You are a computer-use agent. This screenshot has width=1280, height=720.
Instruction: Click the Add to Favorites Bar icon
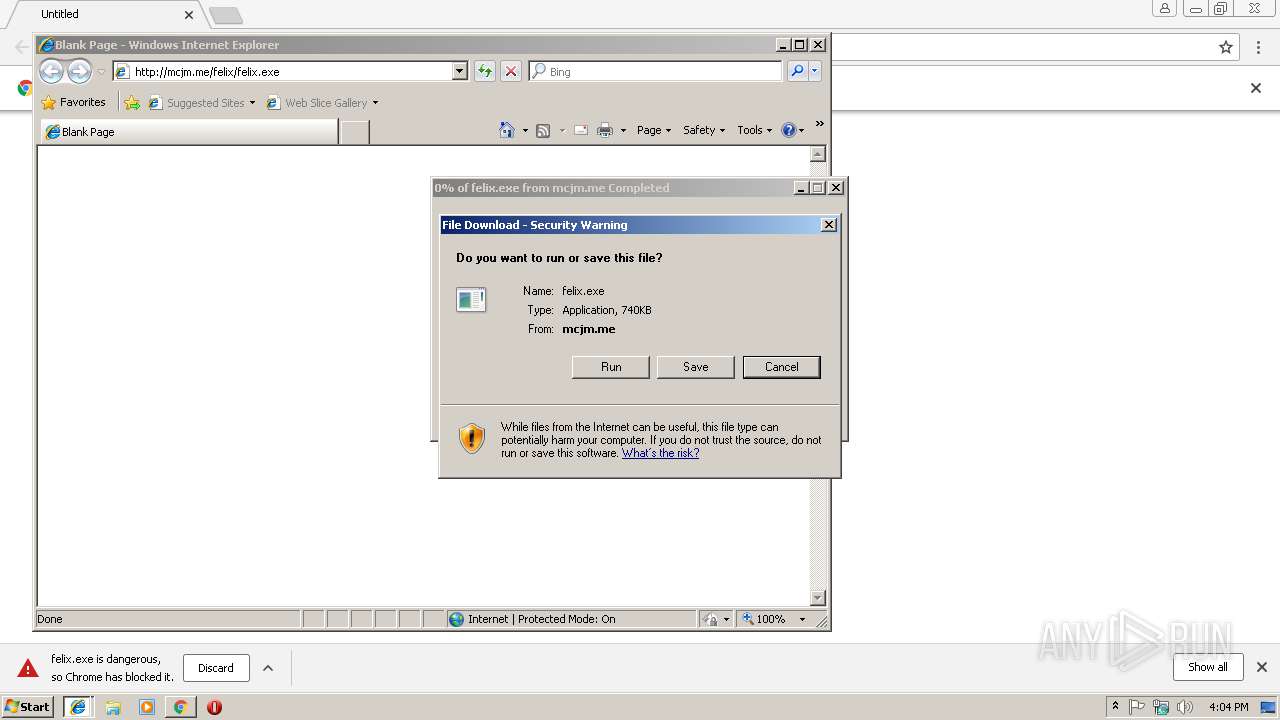click(132, 102)
